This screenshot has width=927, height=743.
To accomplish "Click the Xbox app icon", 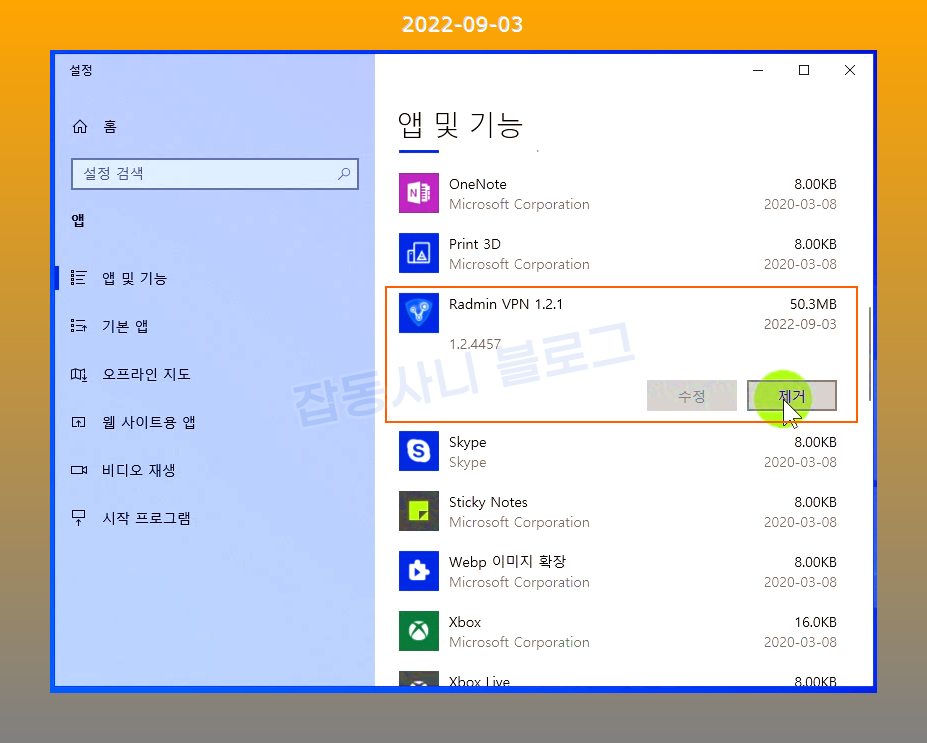I will pos(419,631).
